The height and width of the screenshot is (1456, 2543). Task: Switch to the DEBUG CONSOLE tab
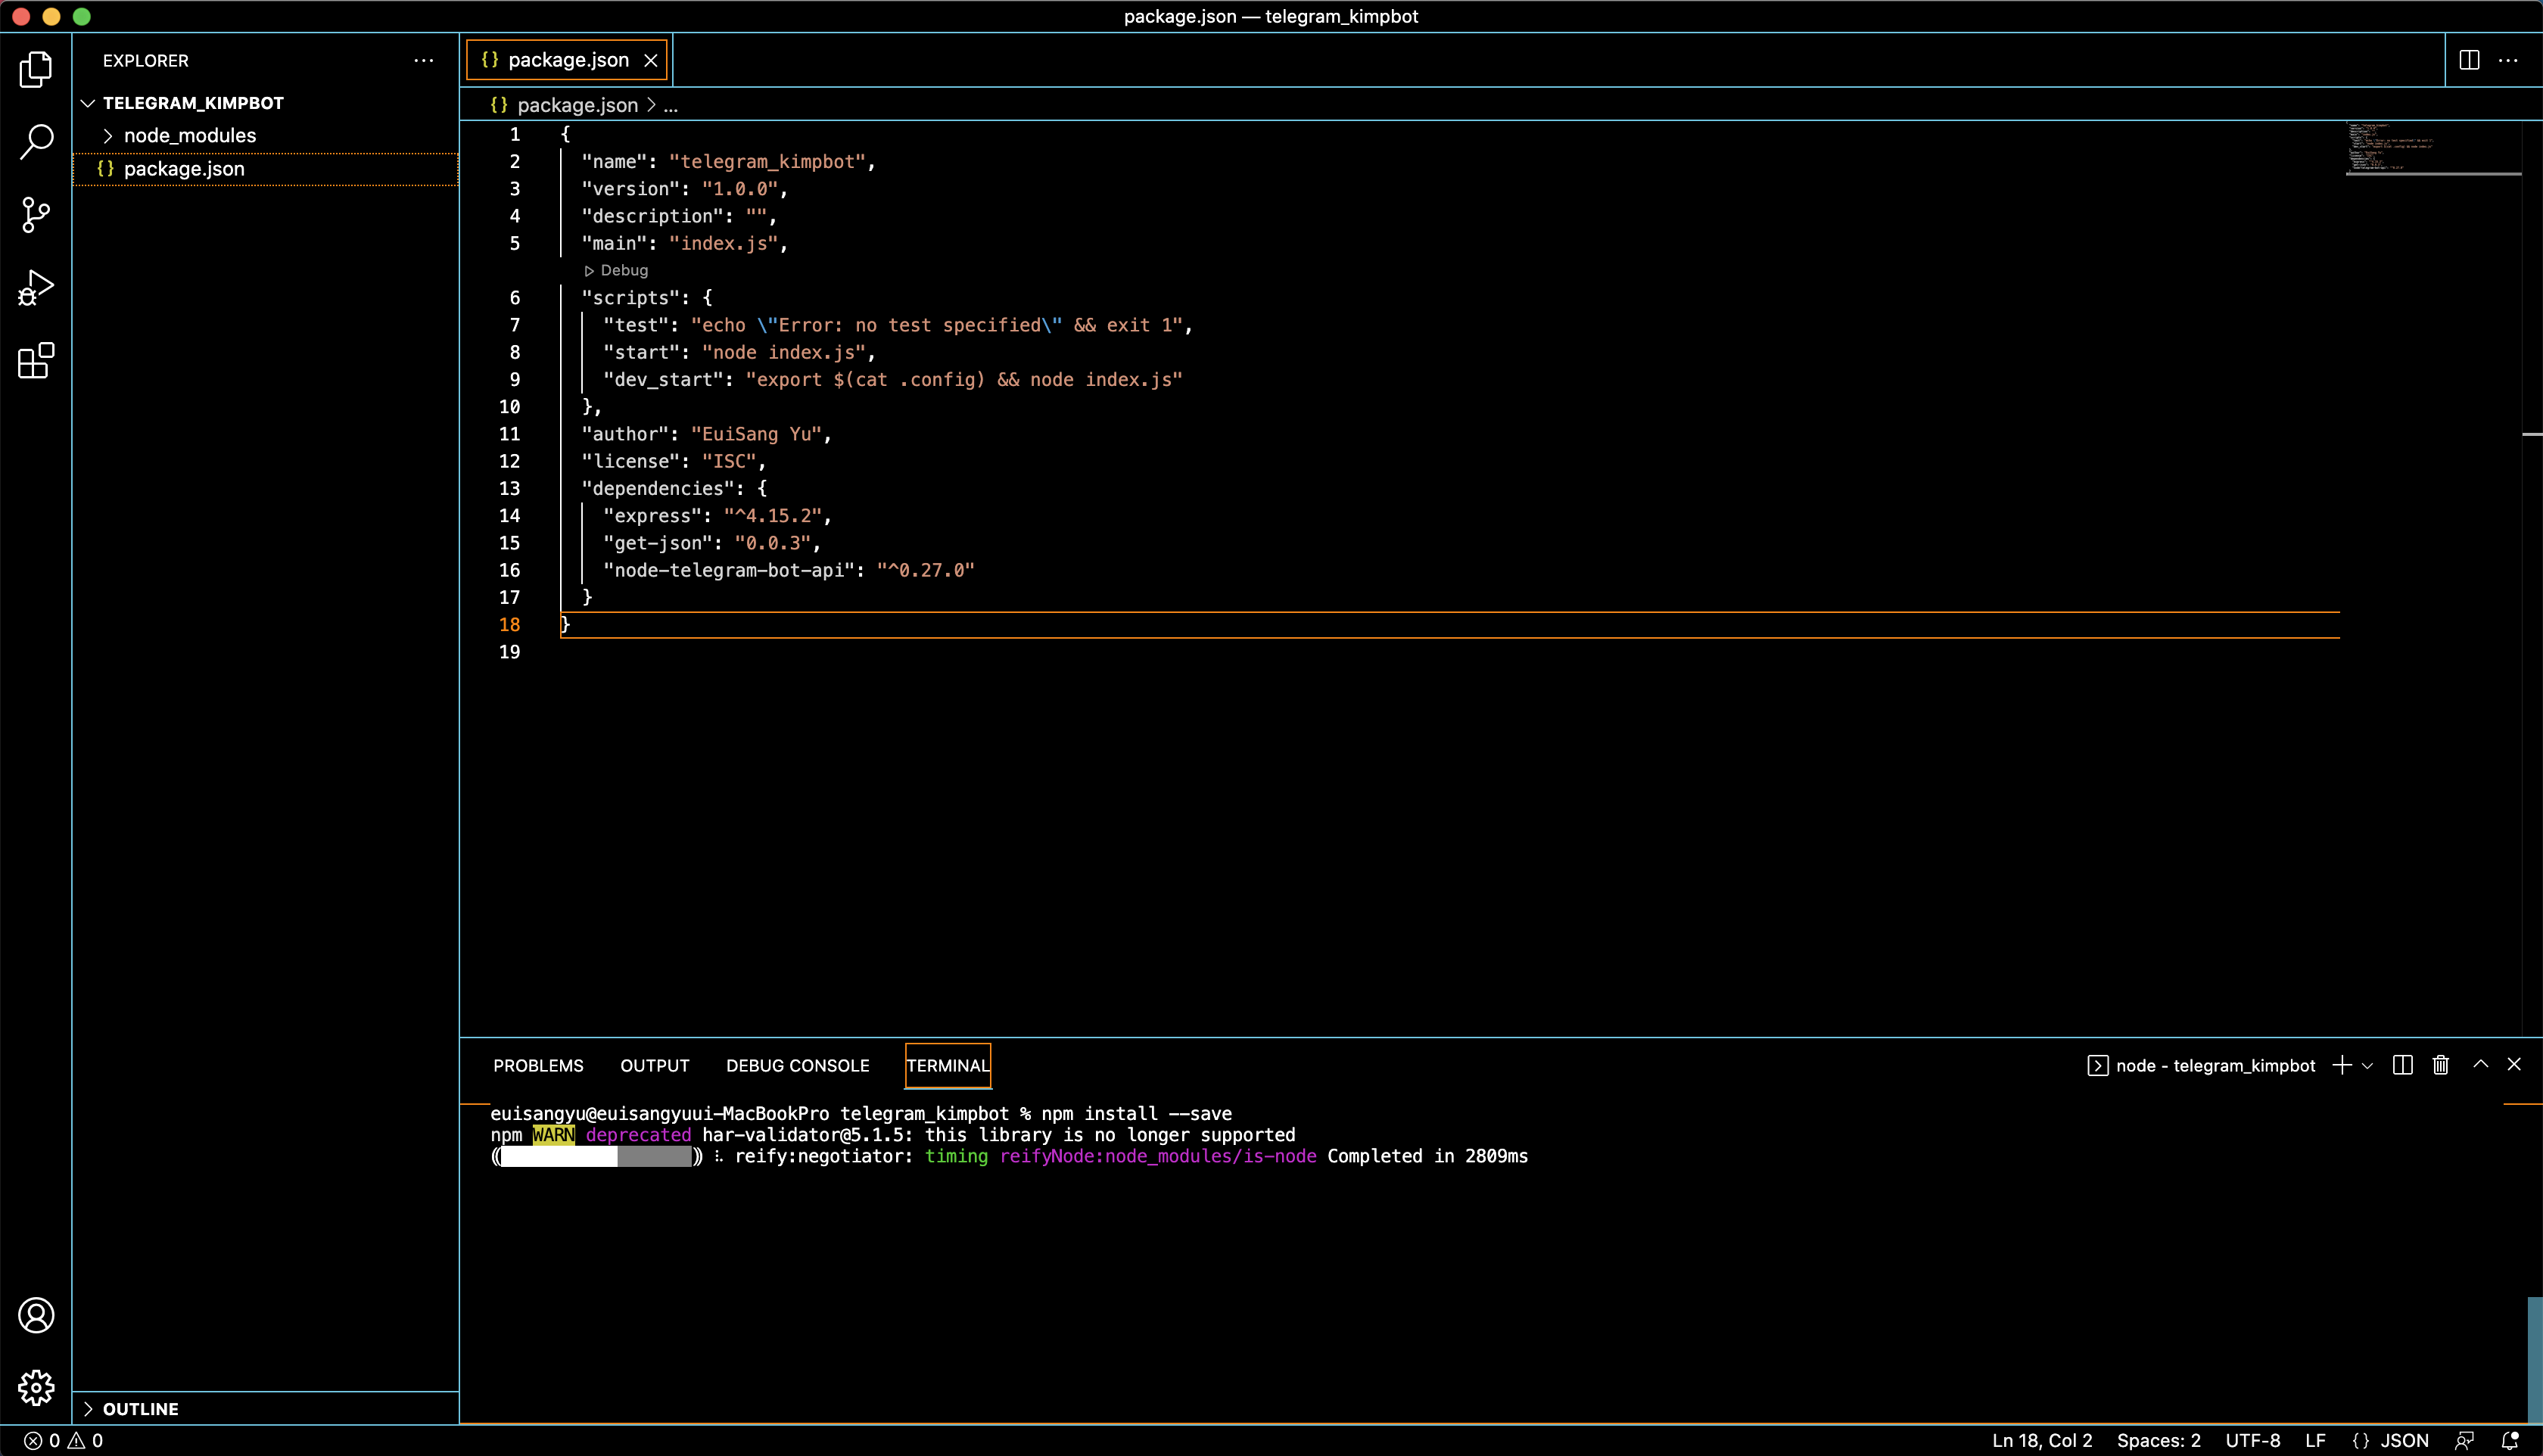[x=797, y=1065]
